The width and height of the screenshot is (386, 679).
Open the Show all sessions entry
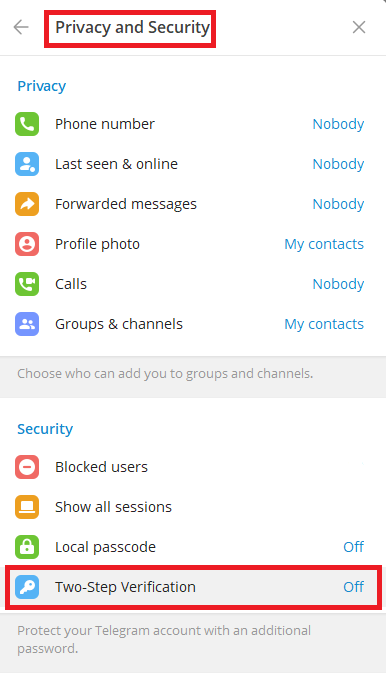coord(193,507)
